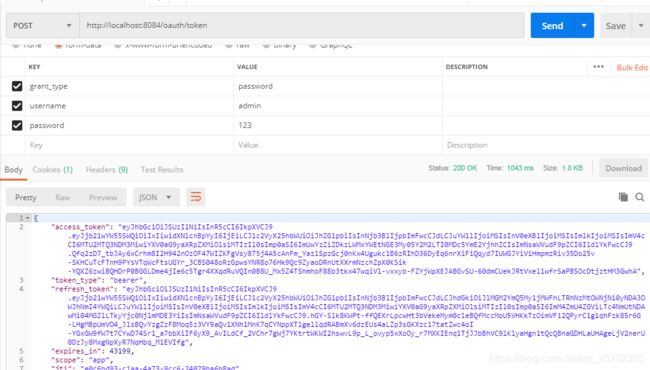Image resolution: width=650 pixels, height=370 pixels.
Task: Uncheck the username row checkbox
Action: (17, 106)
